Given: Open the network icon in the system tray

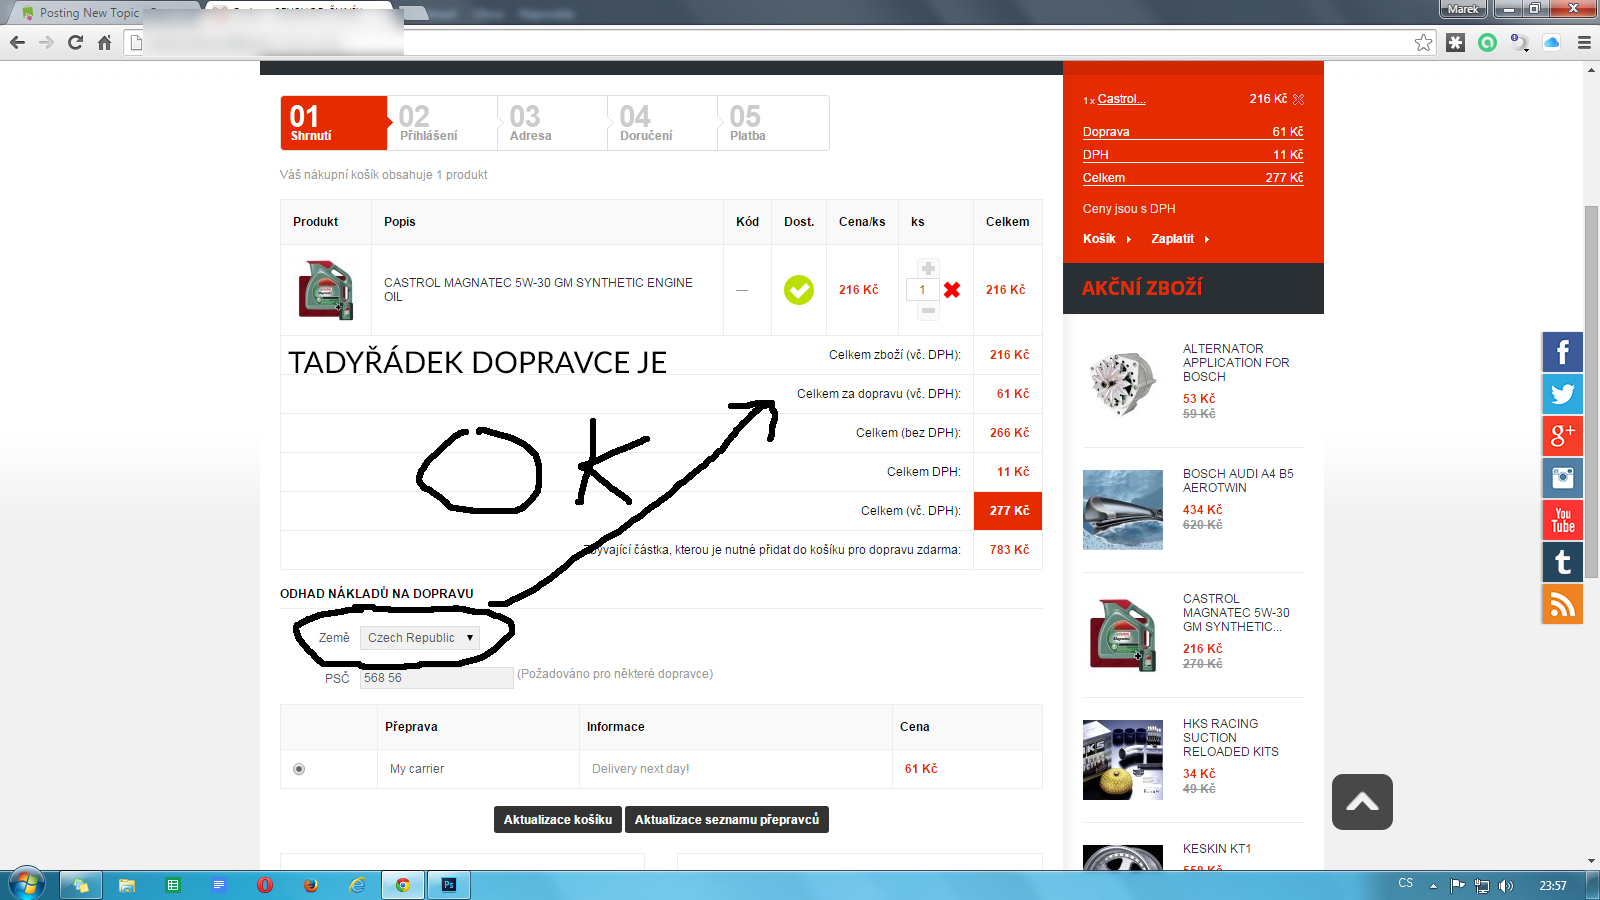Looking at the screenshot, I should pyautogui.click(x=1482, y=886).
